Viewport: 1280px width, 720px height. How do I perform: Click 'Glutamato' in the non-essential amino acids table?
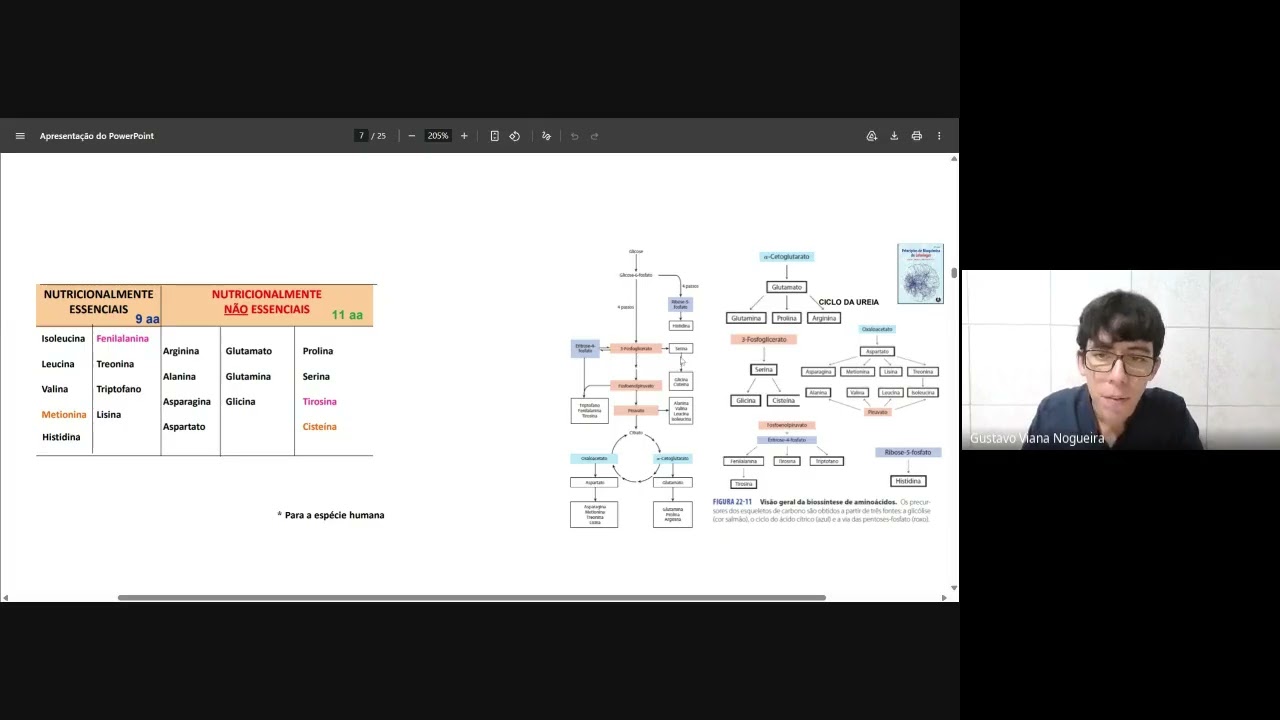249,351
